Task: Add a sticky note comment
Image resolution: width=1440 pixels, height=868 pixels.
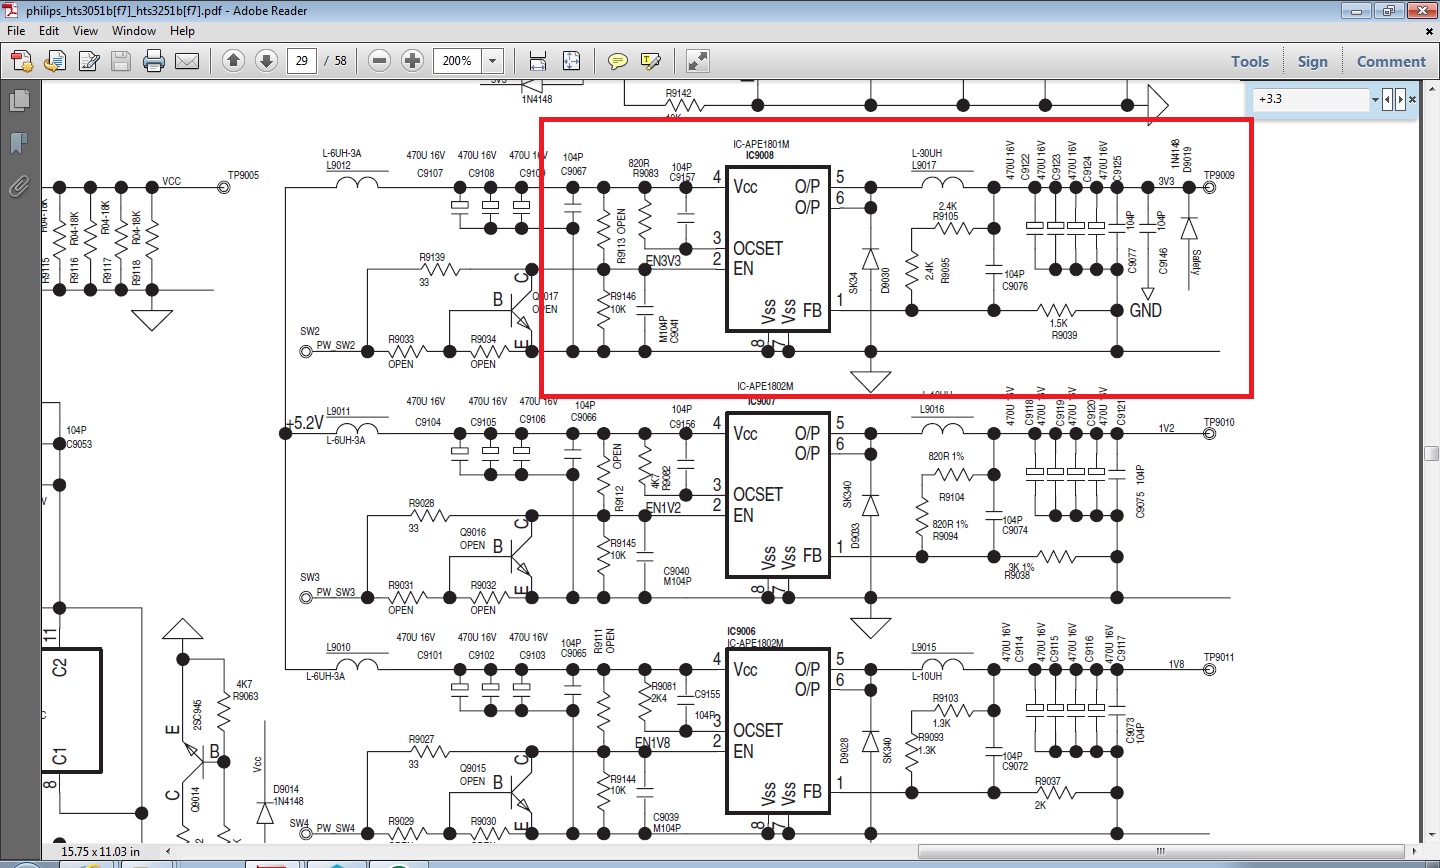Action: 618,61
